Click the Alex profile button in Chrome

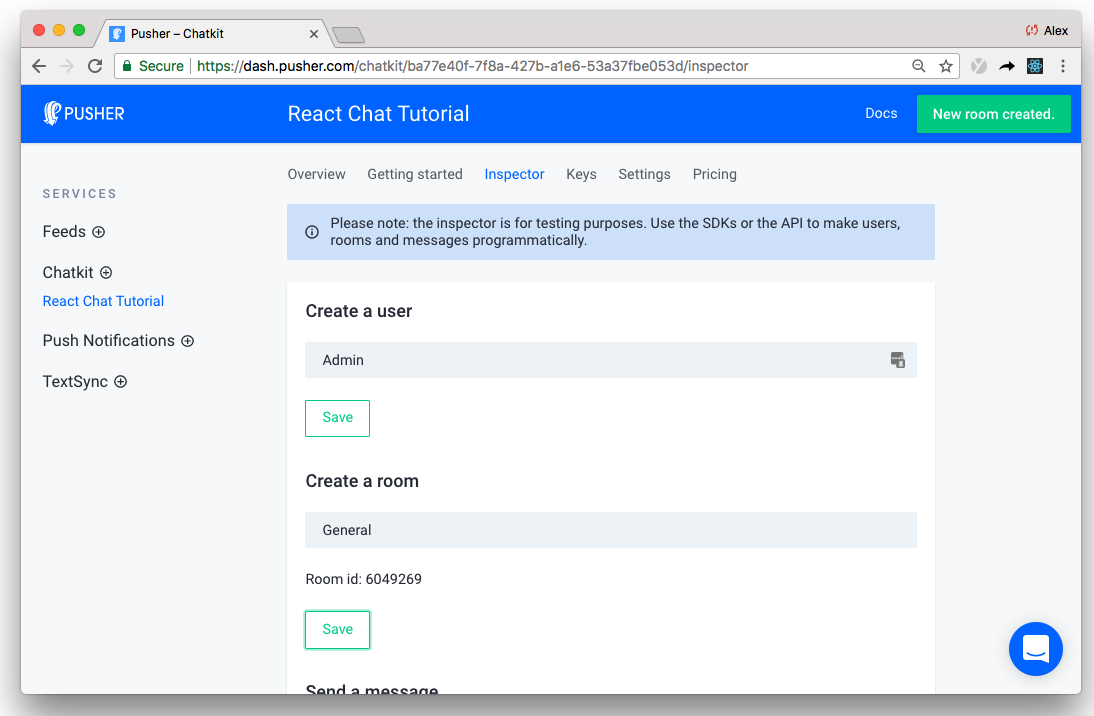click(x=1047, y=31)
